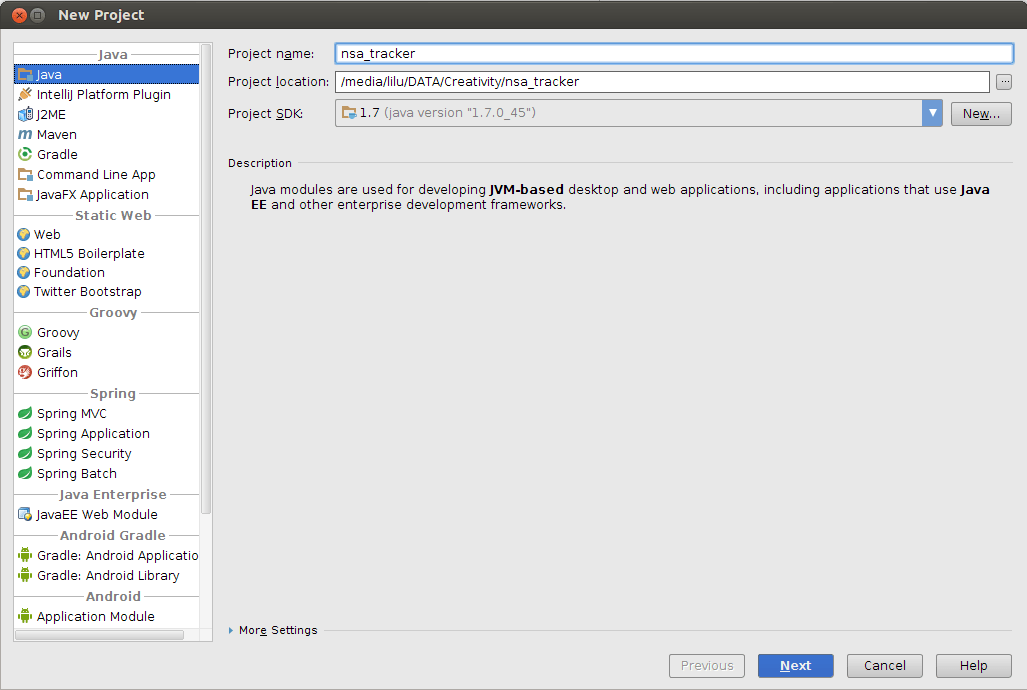Select the Spring Application leaf icon

coord(25,433)
